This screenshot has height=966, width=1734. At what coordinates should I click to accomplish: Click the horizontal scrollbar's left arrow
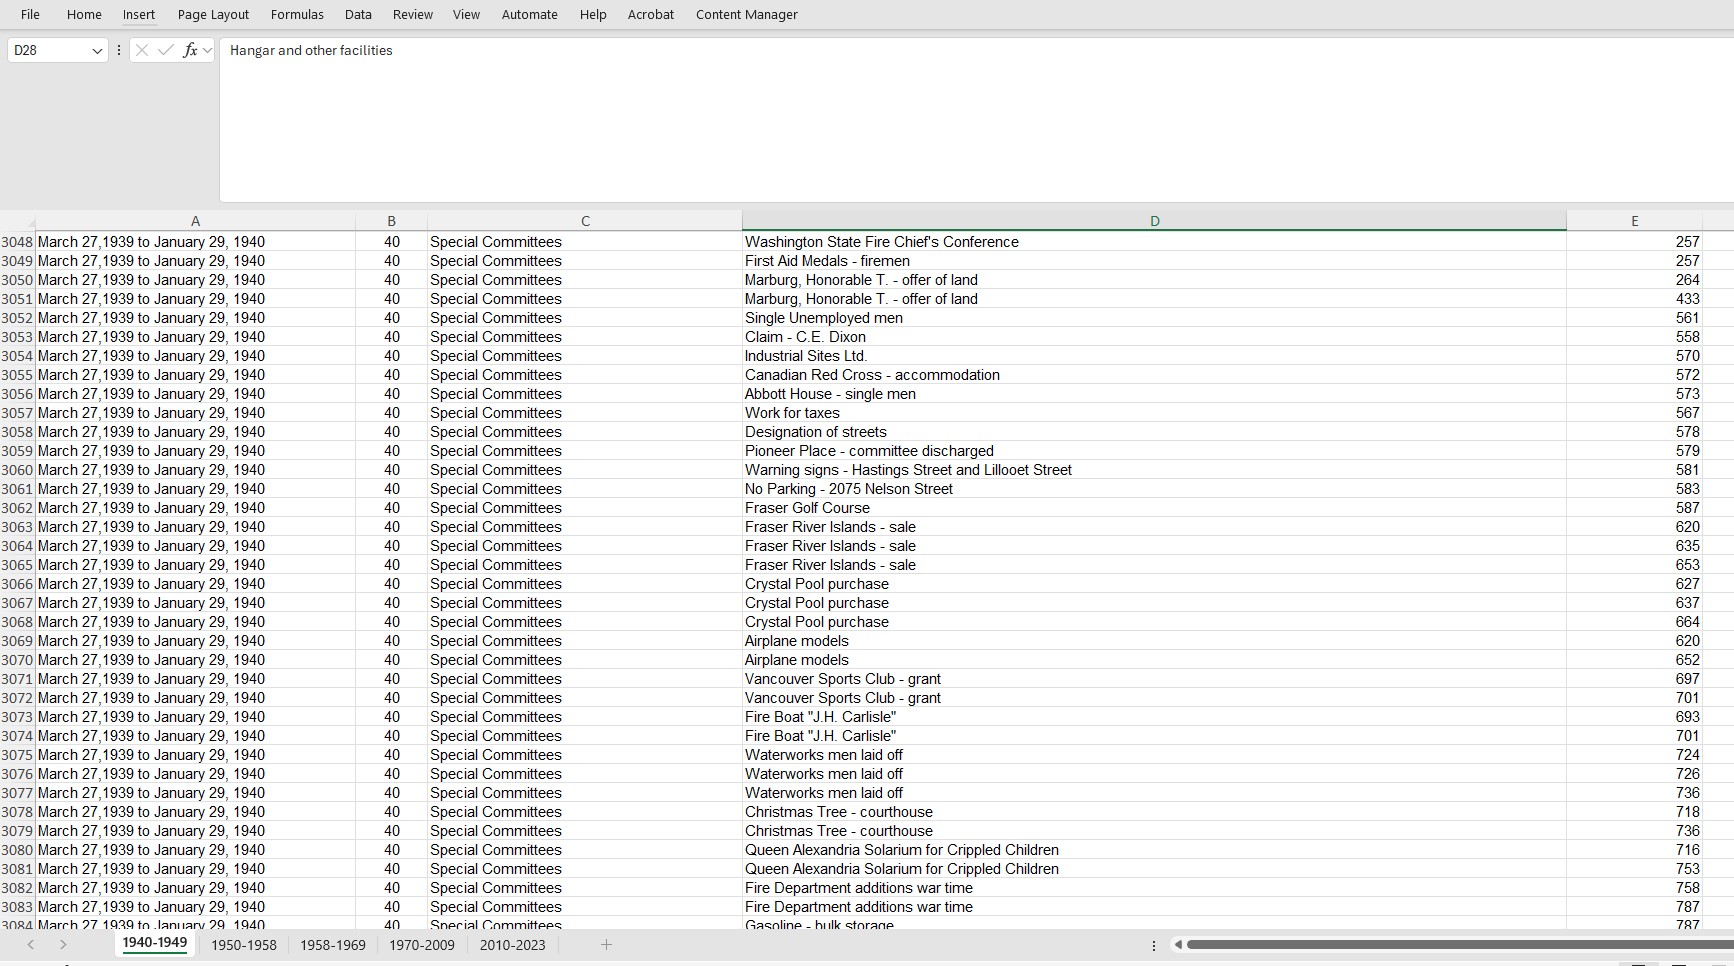point(1177,944)
